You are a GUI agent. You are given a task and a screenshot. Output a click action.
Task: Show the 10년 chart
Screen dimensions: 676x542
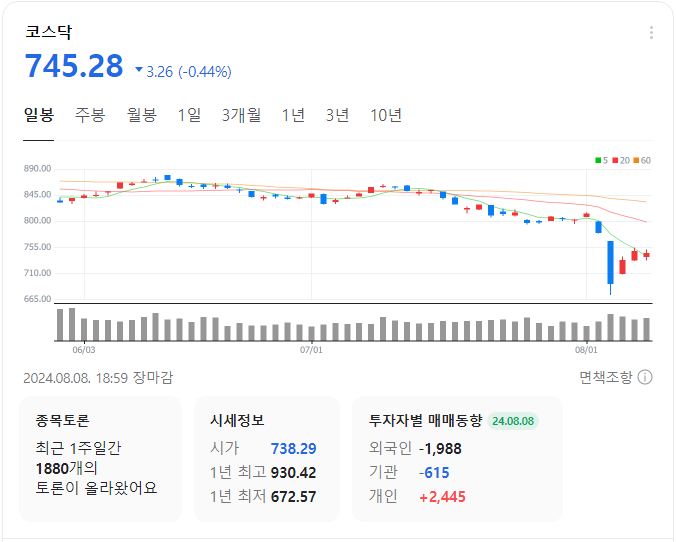pos(386,116)
